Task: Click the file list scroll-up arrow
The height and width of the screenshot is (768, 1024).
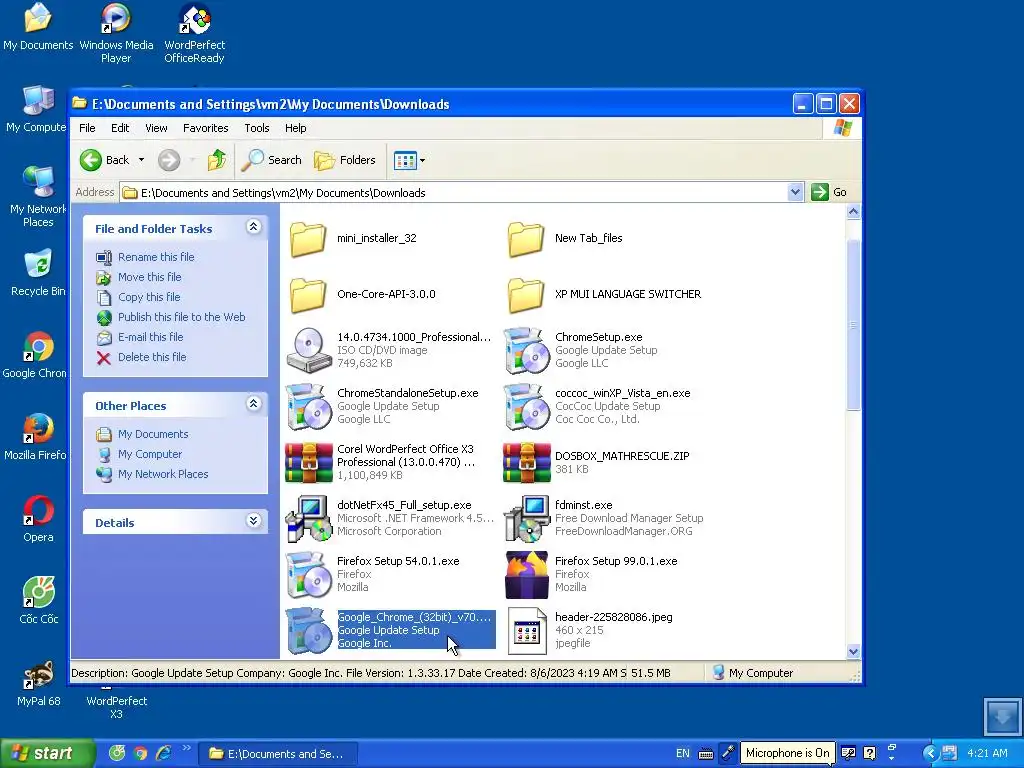Action: click(x=853, y=212)
